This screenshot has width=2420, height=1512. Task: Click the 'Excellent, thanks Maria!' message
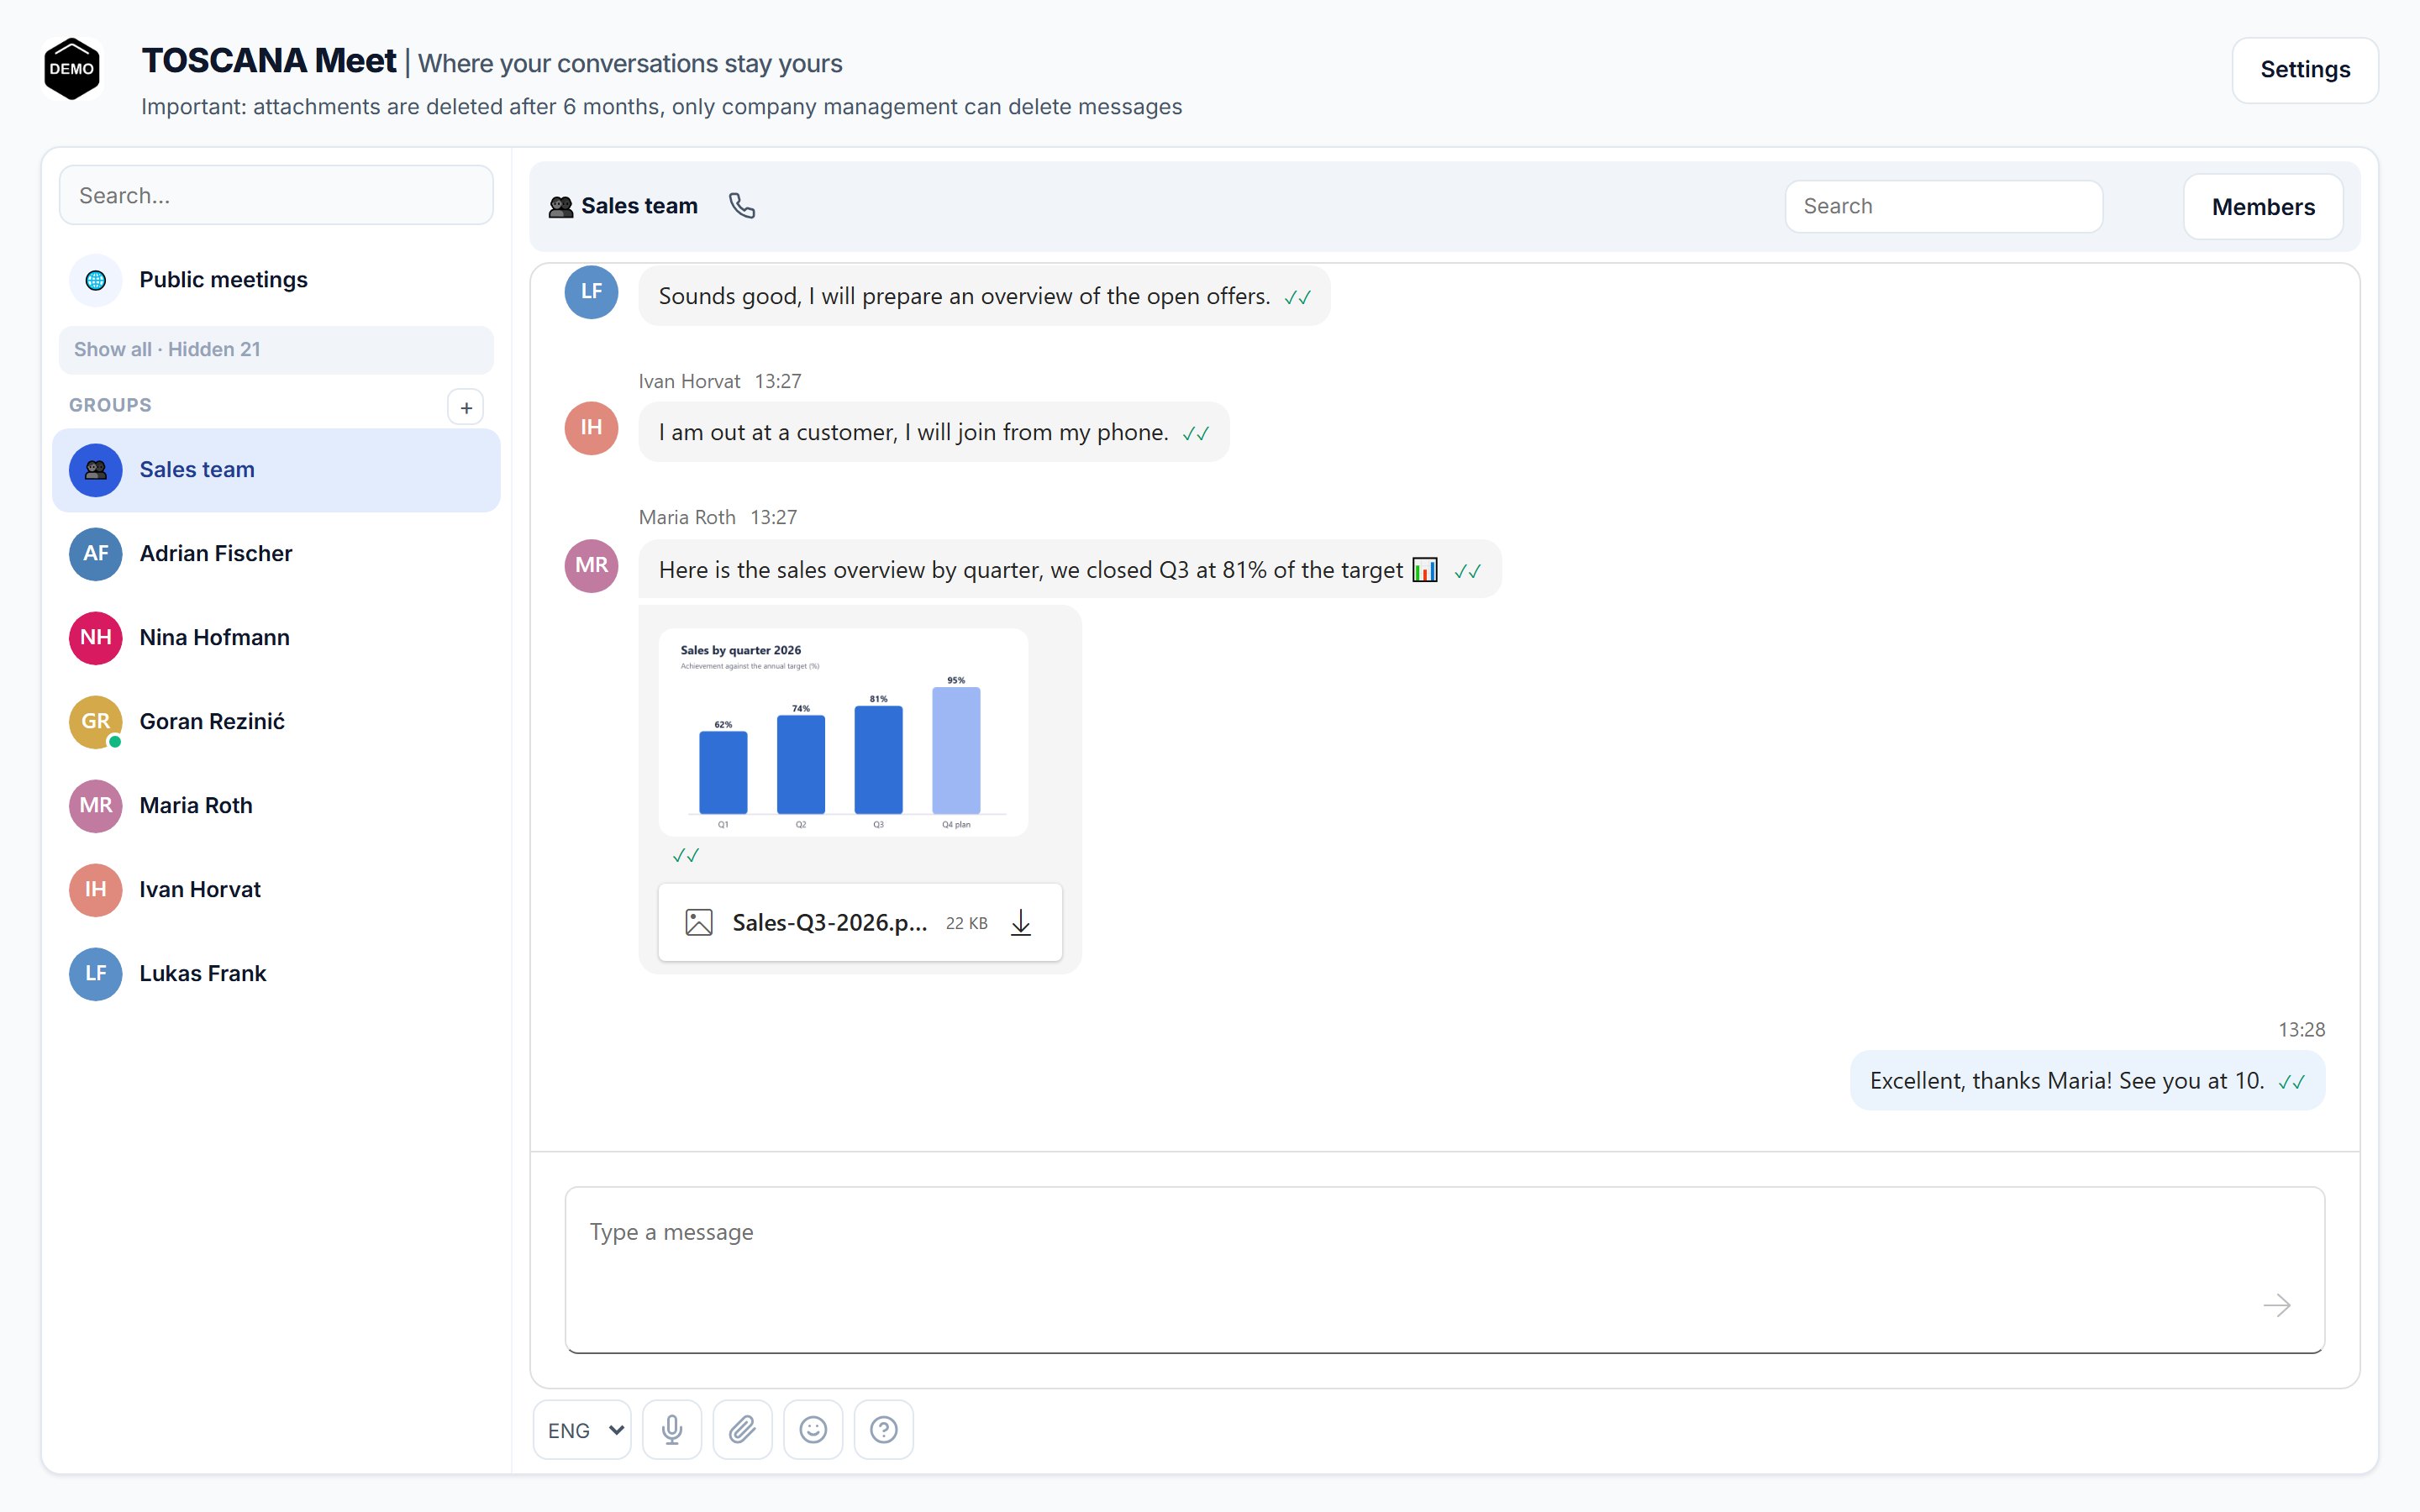(2087, 1081)
